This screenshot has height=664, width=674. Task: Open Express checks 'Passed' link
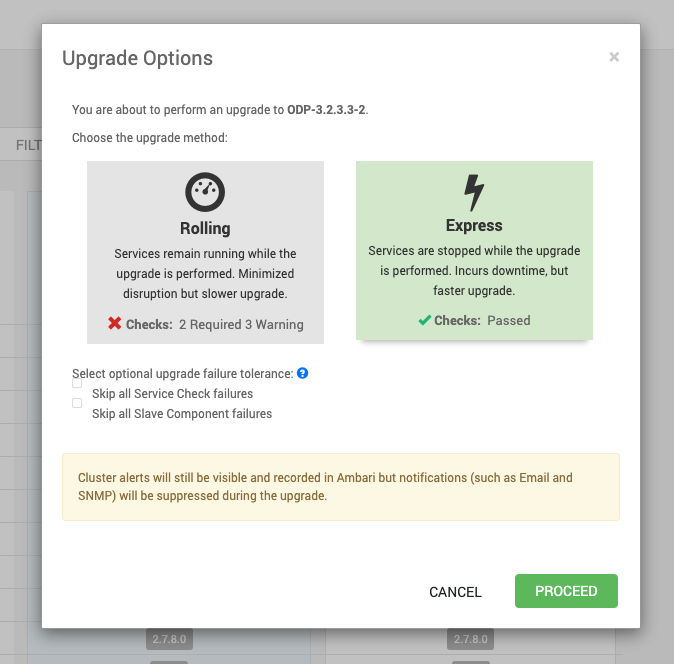[x=509, y=321]
